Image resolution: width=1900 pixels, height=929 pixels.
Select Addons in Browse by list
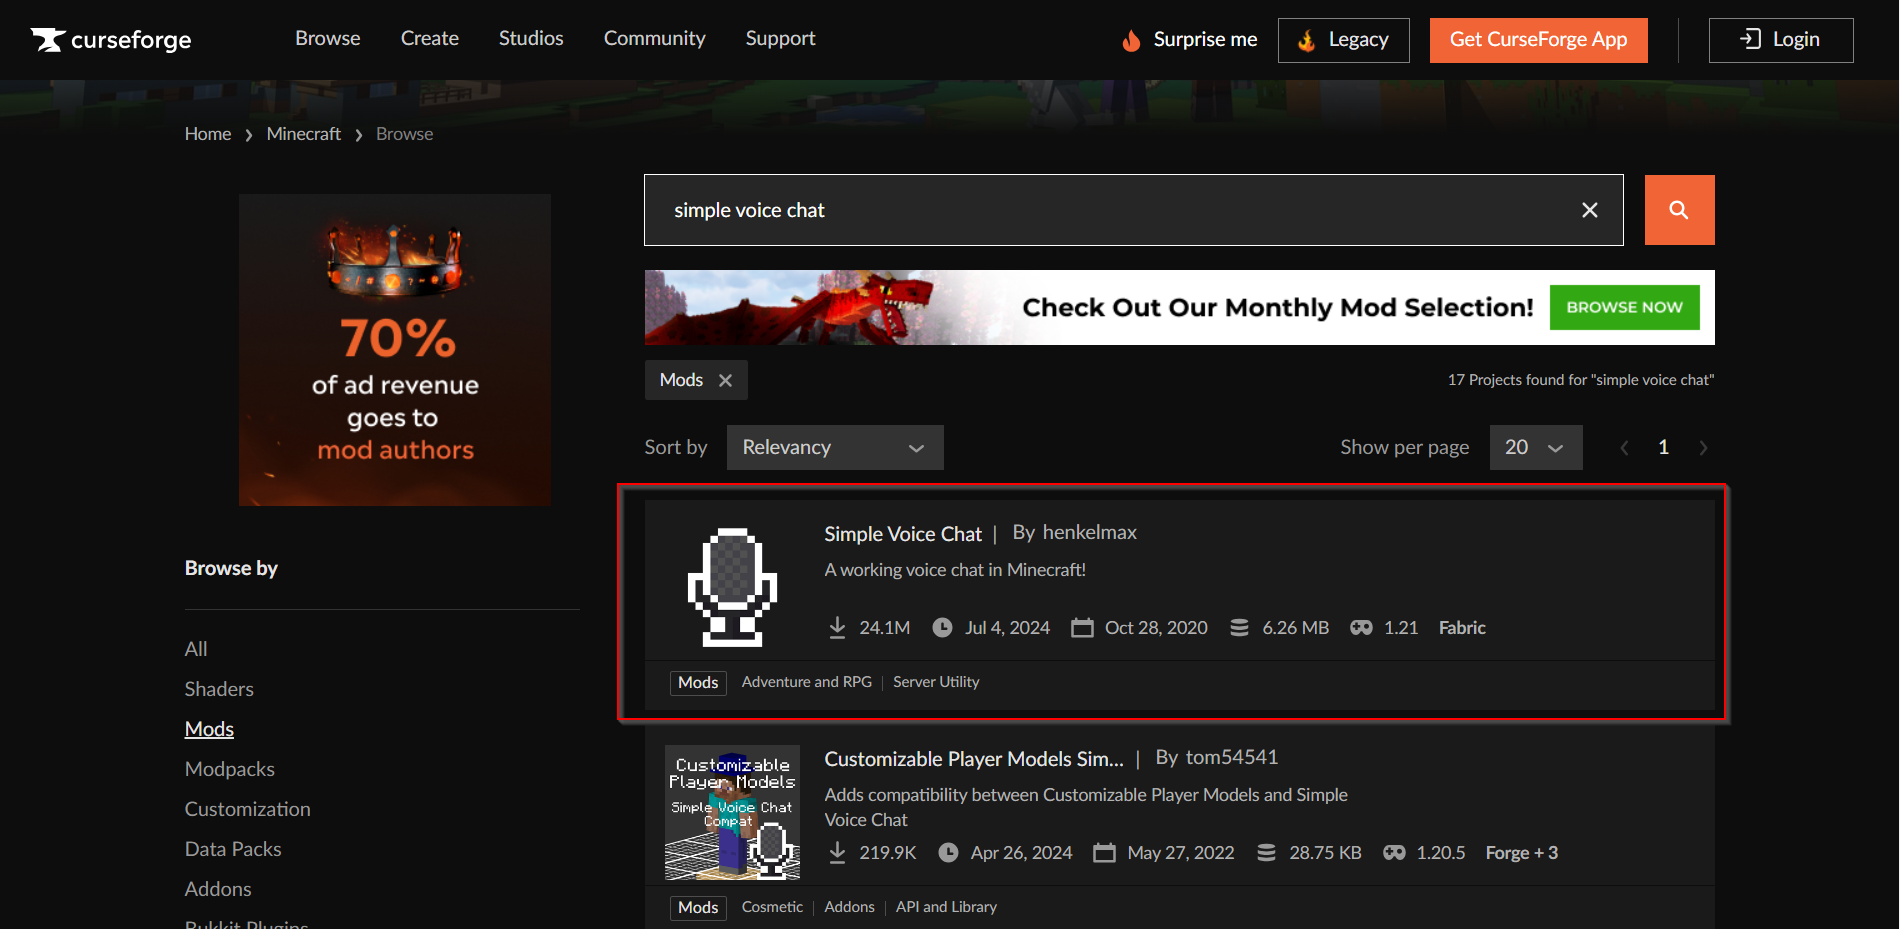pos(218,889)
